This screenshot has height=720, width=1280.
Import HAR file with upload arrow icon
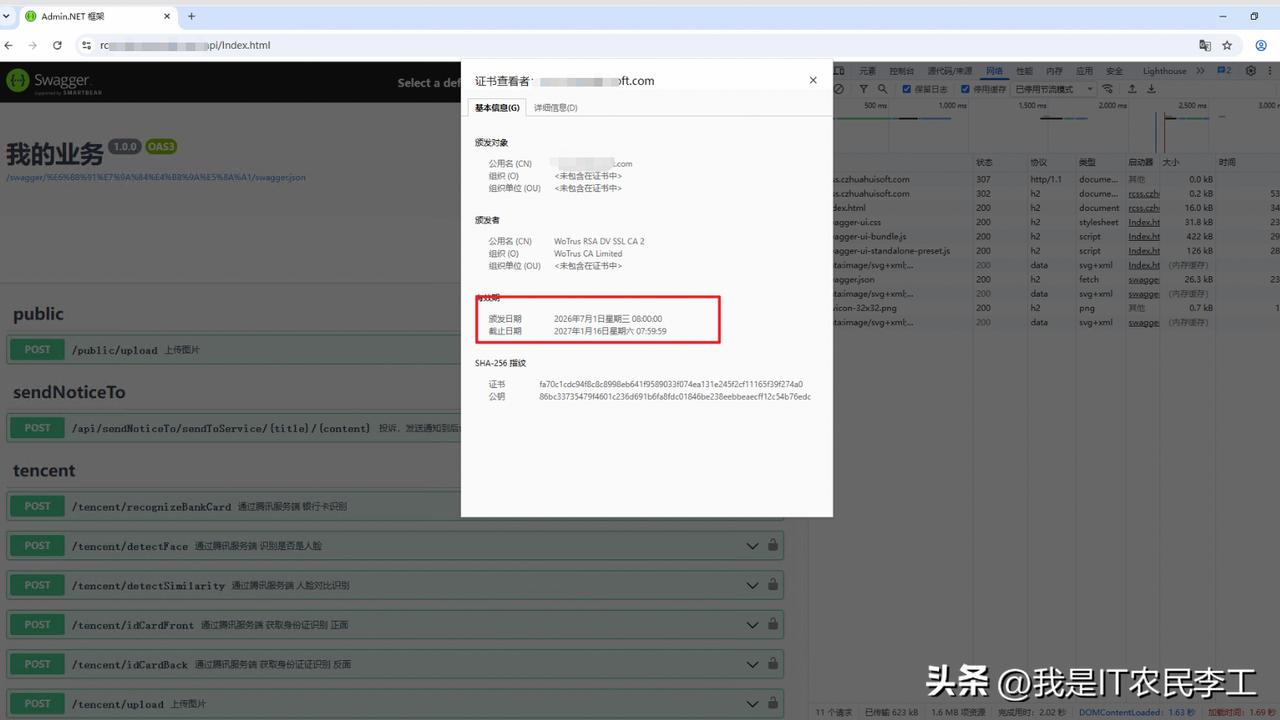1132,89
